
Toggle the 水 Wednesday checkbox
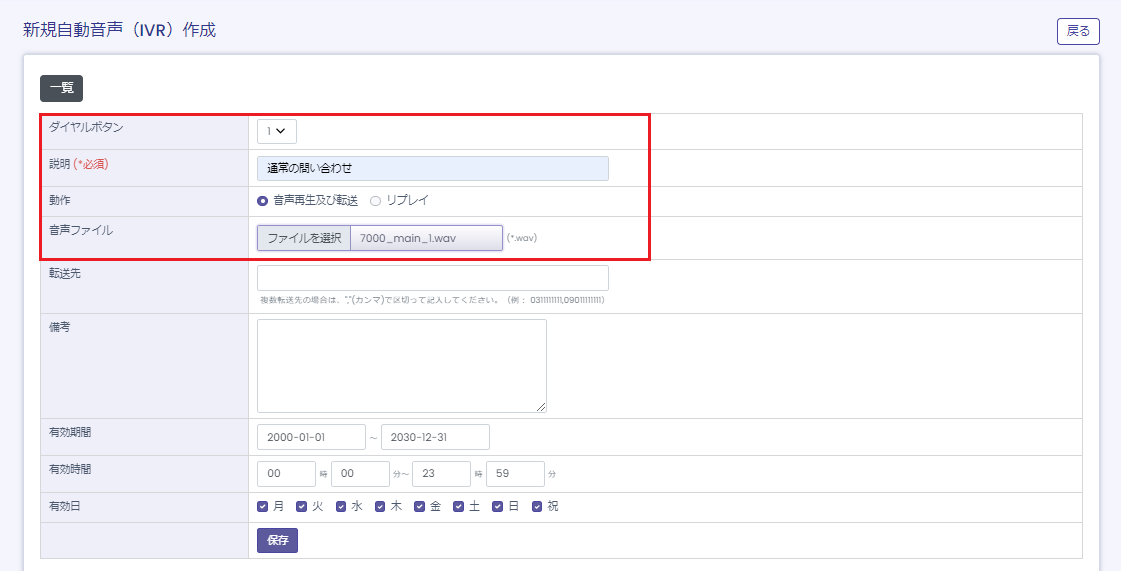pos(342,507)
